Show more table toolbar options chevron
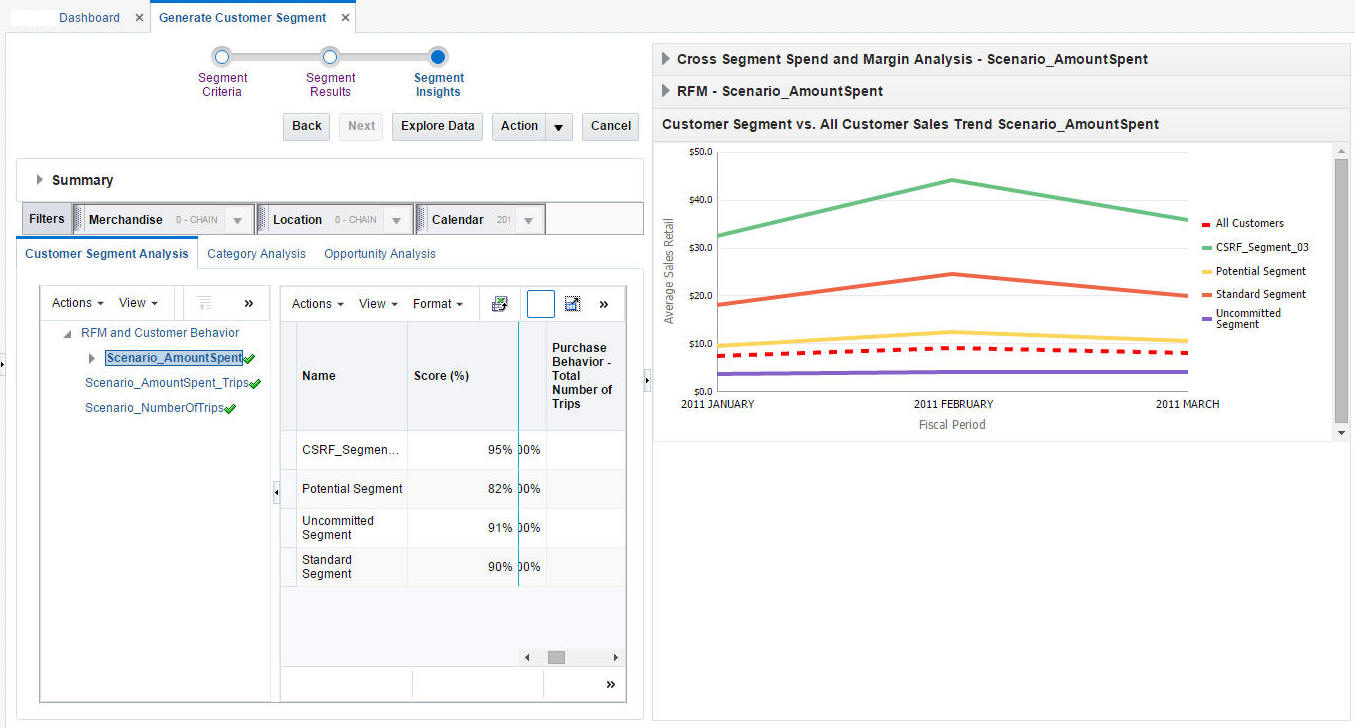The width and height of the screenshot is (1355, 728). click(604, 304)
